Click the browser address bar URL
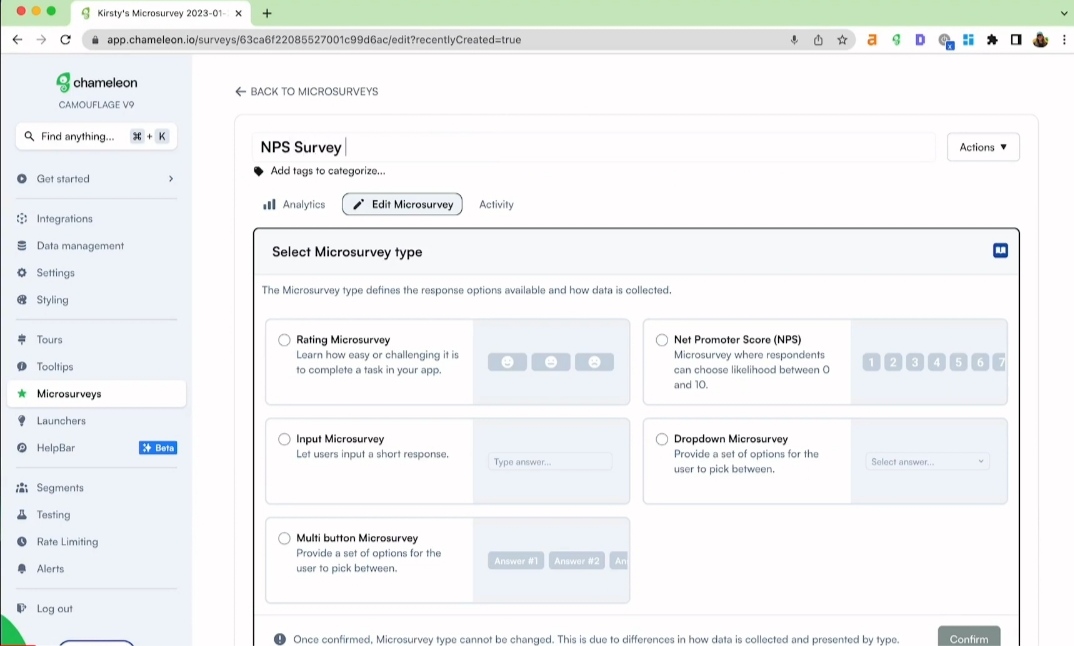This screenshot has width=1074, height=646. (x=314, y=40)
